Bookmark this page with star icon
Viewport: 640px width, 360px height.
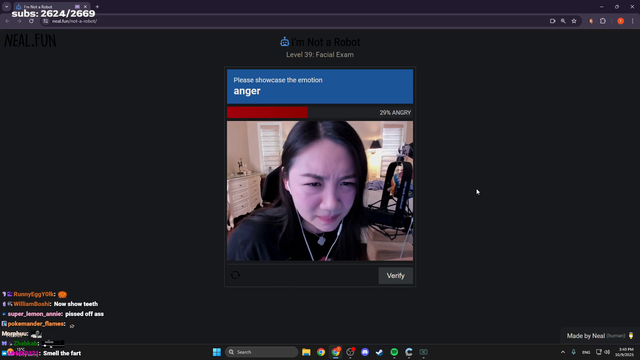[574, 21]
